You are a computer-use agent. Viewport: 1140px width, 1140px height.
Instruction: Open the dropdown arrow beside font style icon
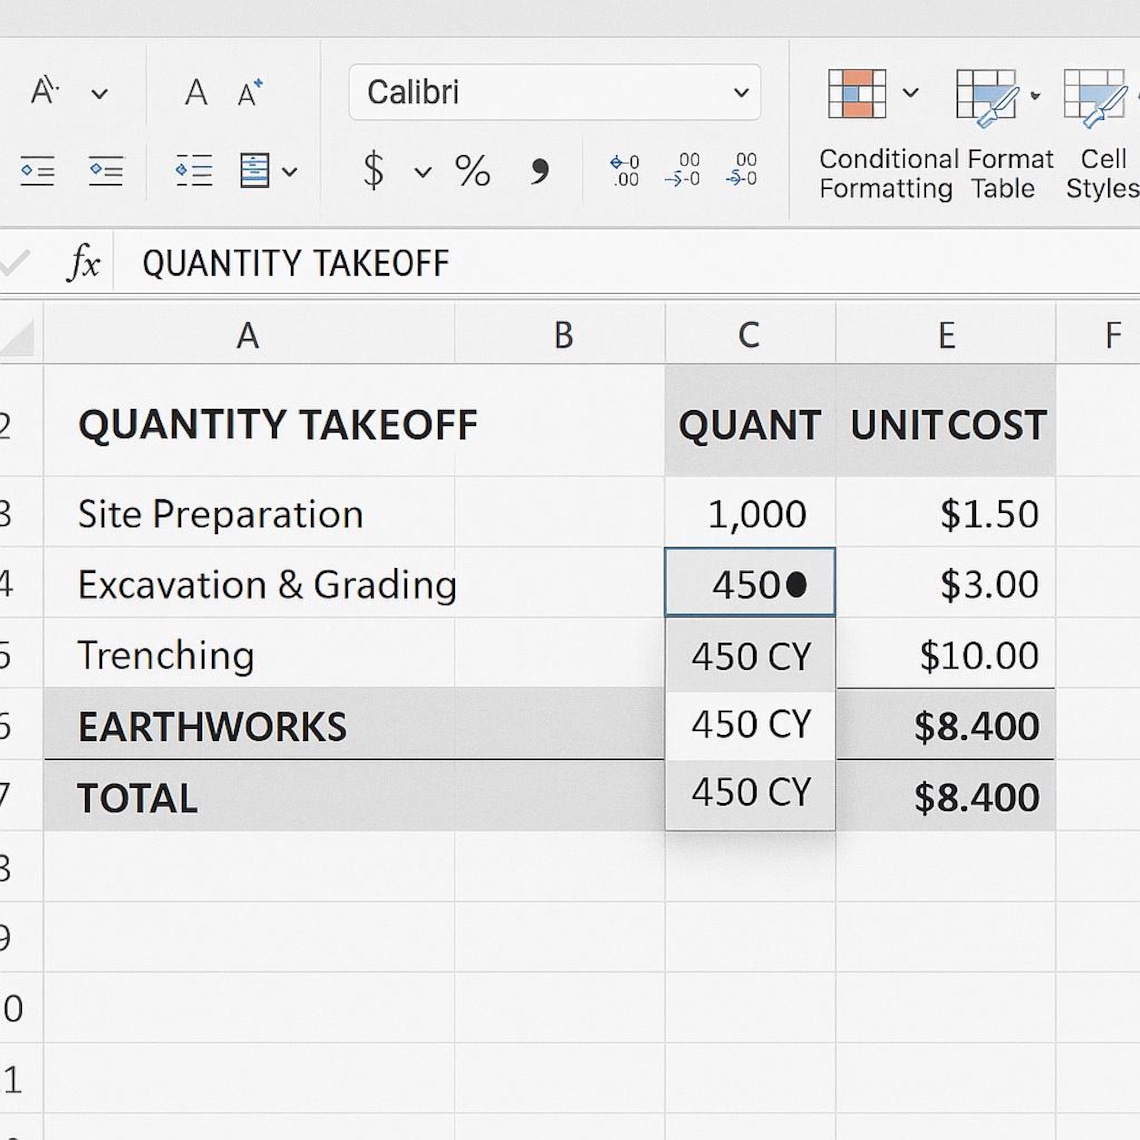click(100, 94)
